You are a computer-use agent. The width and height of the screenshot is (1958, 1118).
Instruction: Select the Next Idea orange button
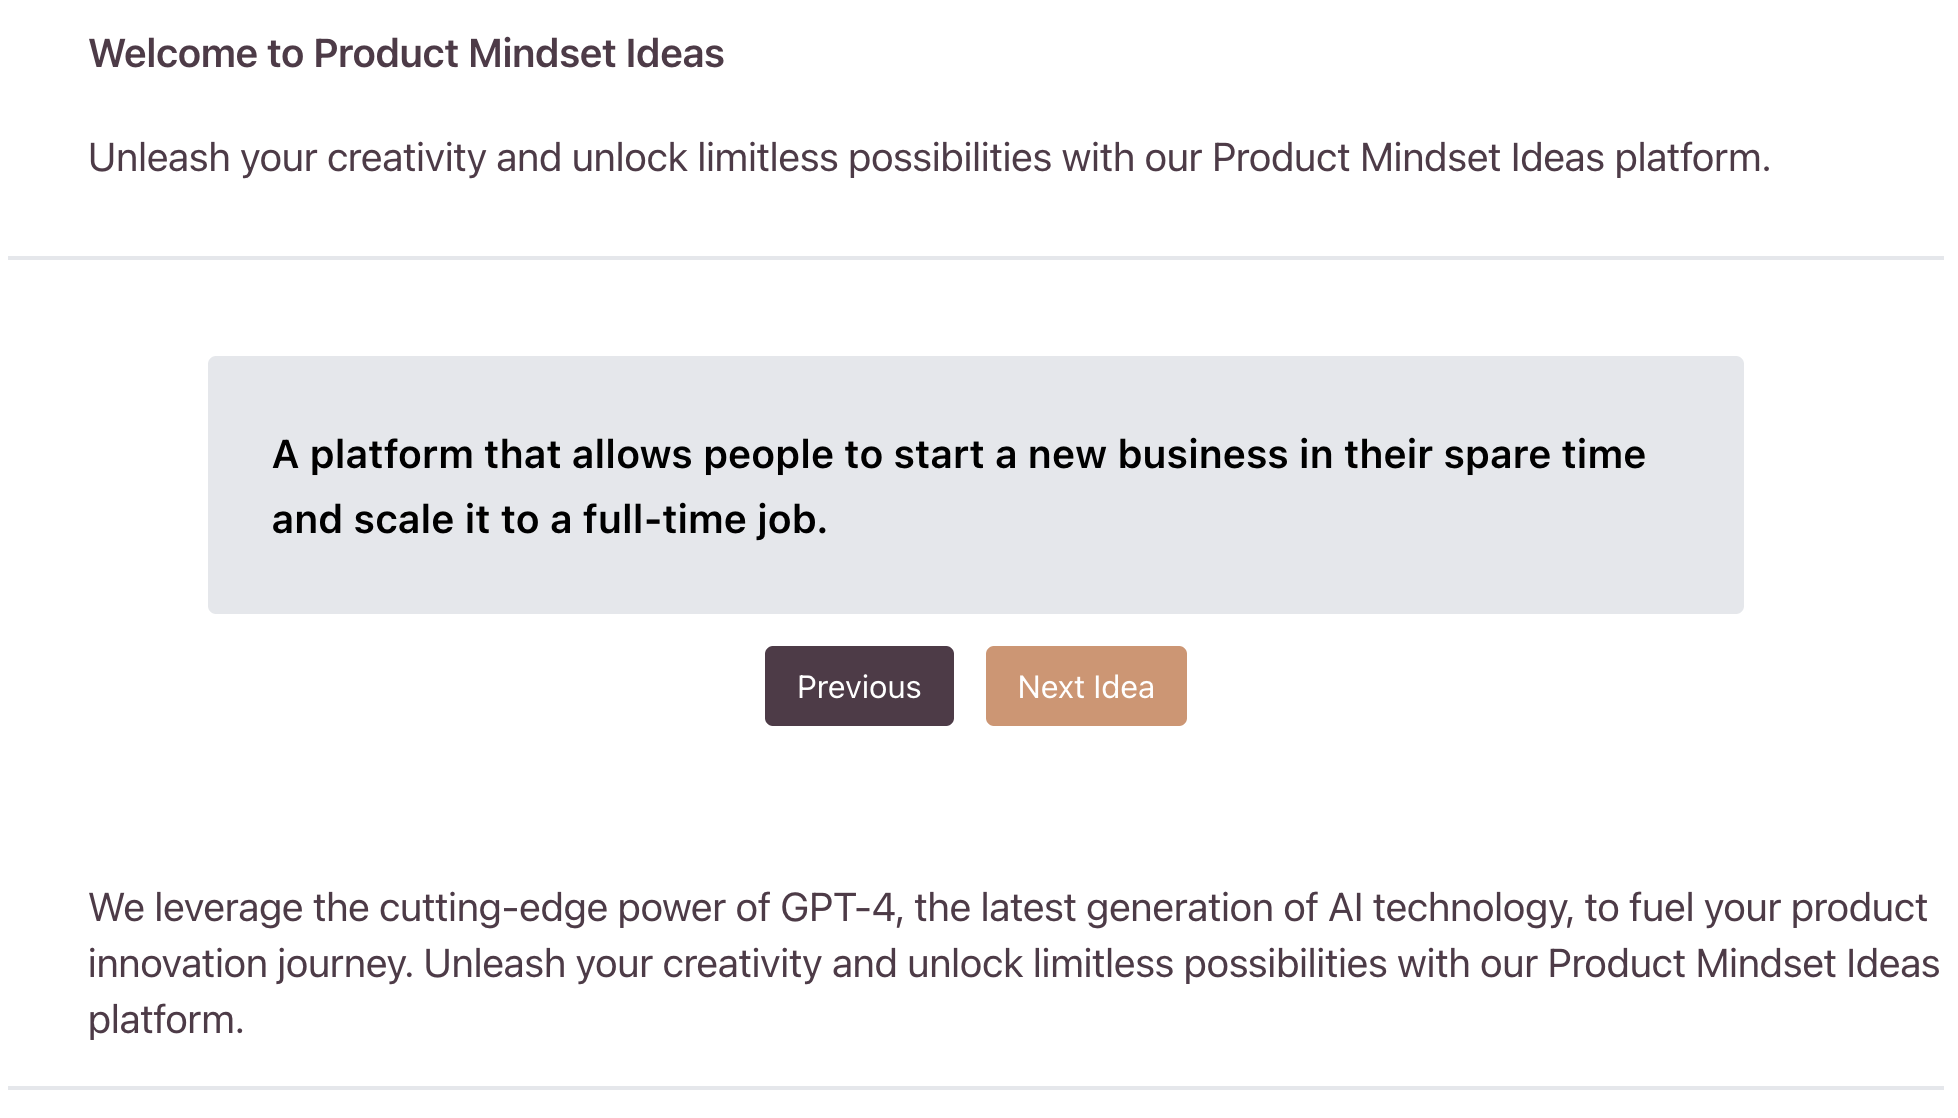click(x=1085, y=686)
